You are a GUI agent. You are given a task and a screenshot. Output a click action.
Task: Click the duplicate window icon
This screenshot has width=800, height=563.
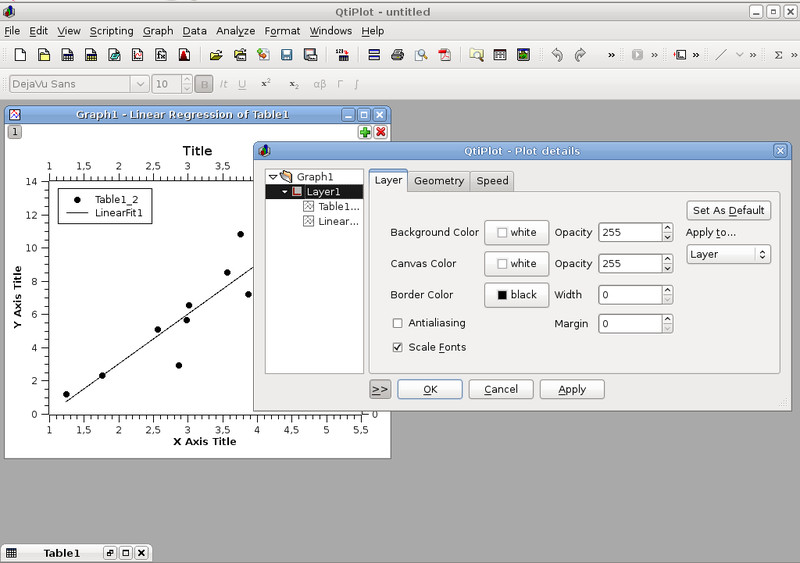tap(374, 55)
